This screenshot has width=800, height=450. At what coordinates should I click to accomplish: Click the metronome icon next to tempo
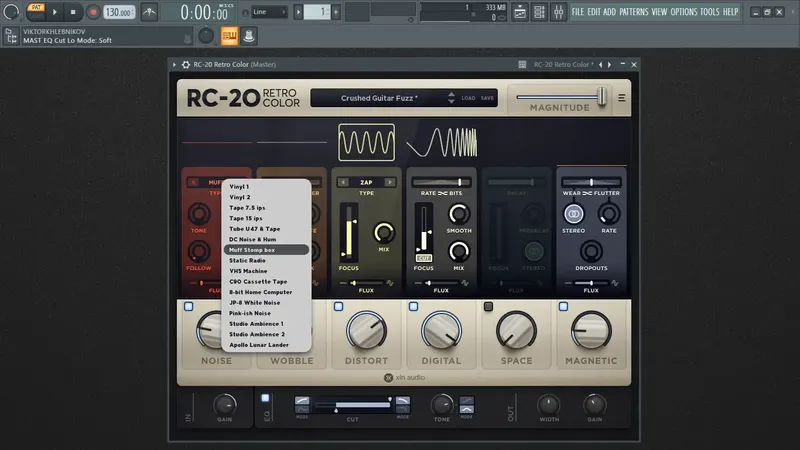point(149,11)
